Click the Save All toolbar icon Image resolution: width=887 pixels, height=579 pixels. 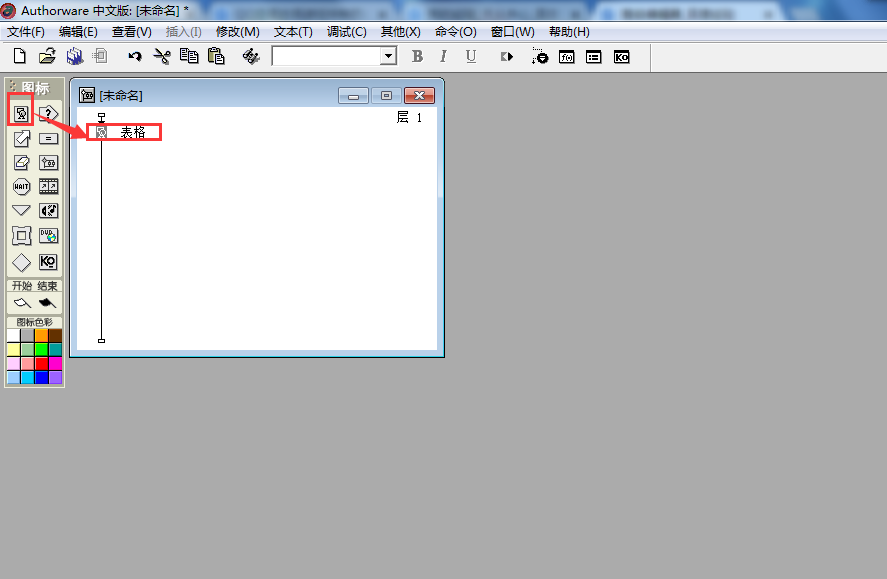tap(75, 56)
